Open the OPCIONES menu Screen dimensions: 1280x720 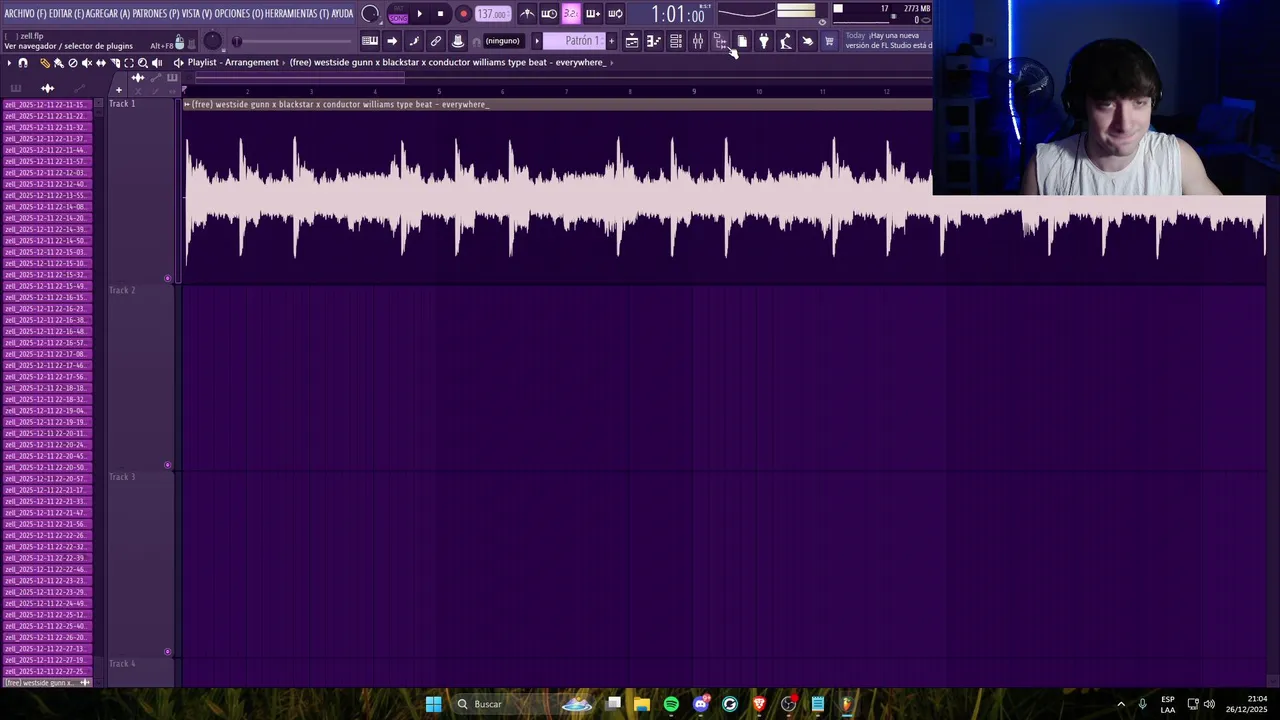click(x=239, y=13)
